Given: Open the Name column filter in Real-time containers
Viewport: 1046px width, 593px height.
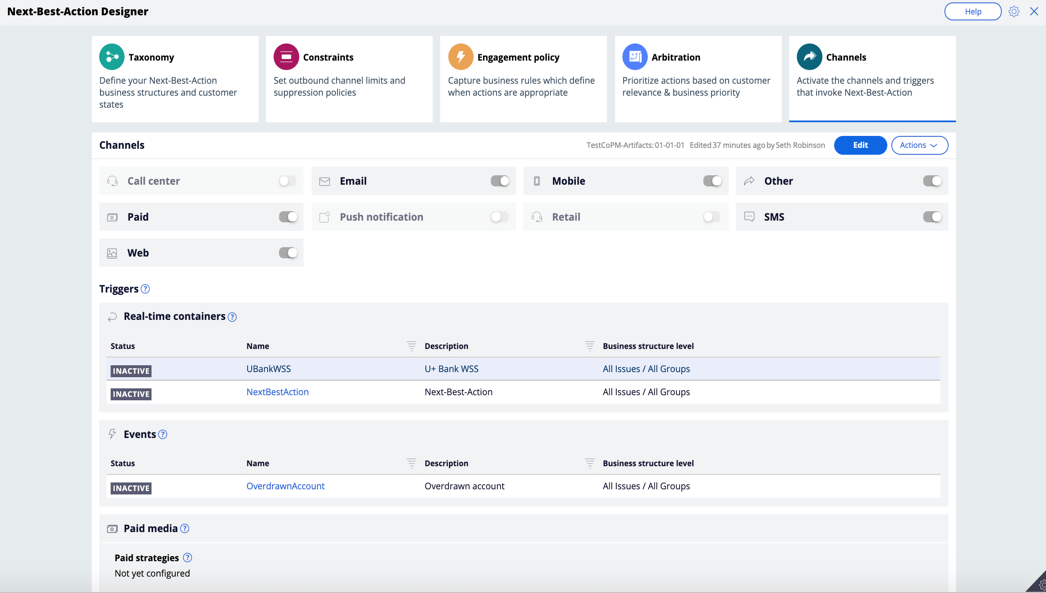Looking at the screenshot, I should pos(410,345).
